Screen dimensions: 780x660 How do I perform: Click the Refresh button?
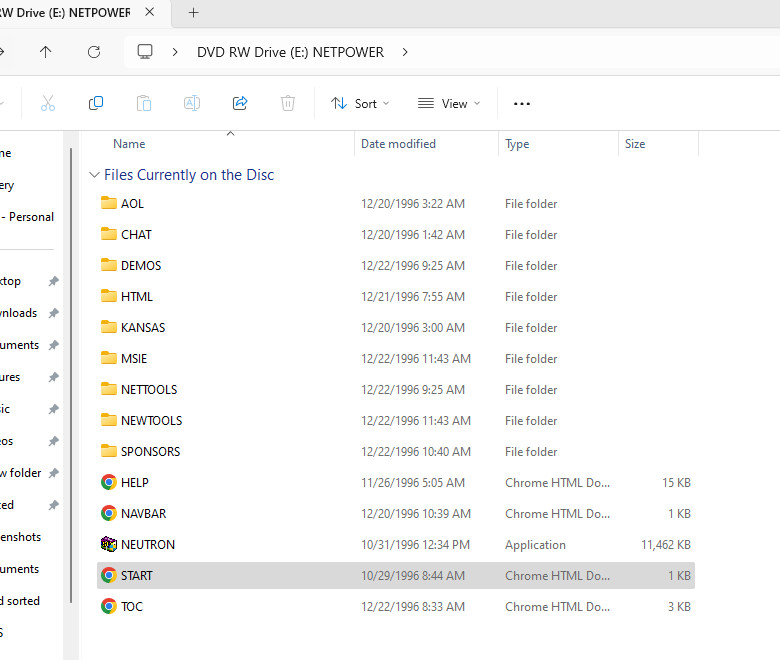tap(94, 52)
